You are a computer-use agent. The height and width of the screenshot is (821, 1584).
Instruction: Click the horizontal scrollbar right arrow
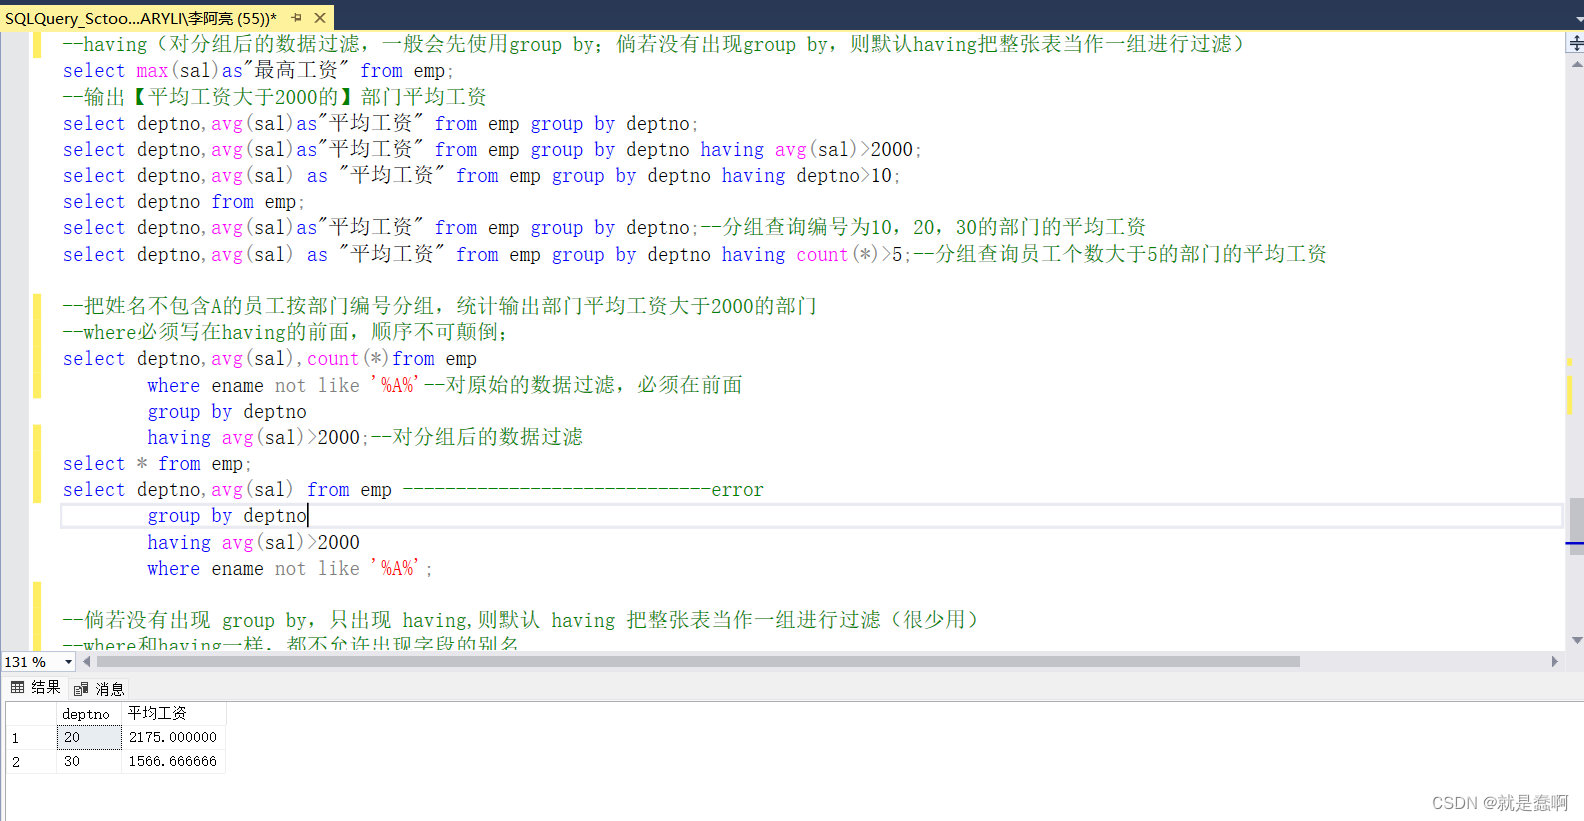[x=1554, y=662]
